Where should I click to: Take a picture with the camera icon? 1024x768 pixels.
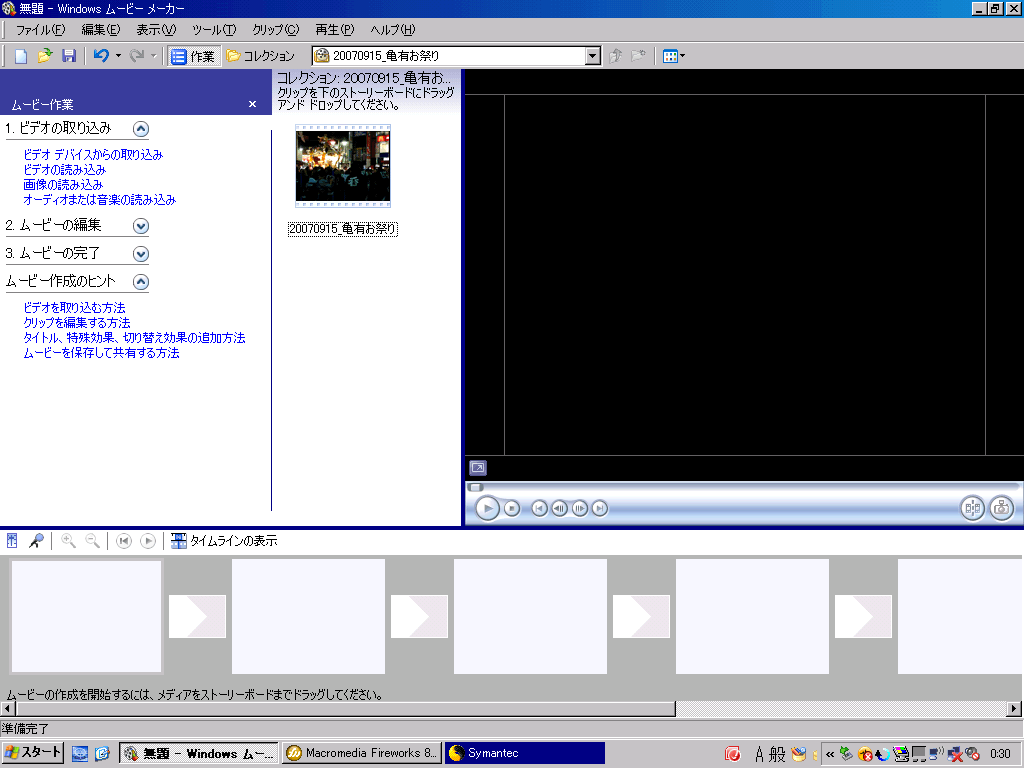click(x=1001, y=508)
